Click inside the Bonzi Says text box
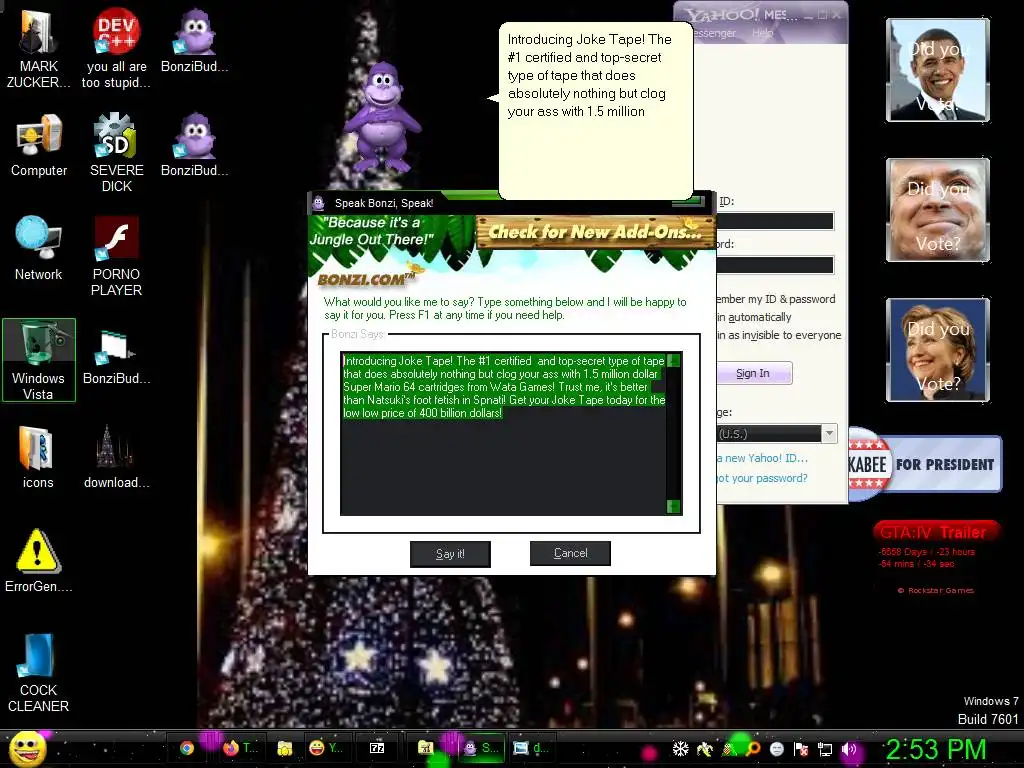The image size is (1024, 768). [504, 434]
